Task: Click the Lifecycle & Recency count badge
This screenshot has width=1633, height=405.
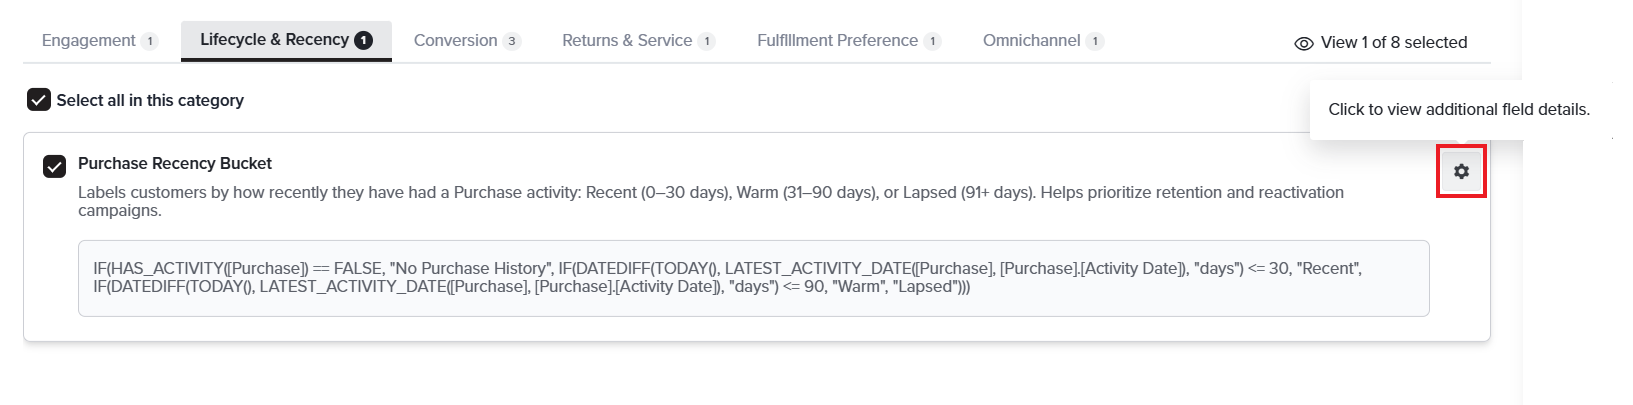Action: [x=364, y=41]
